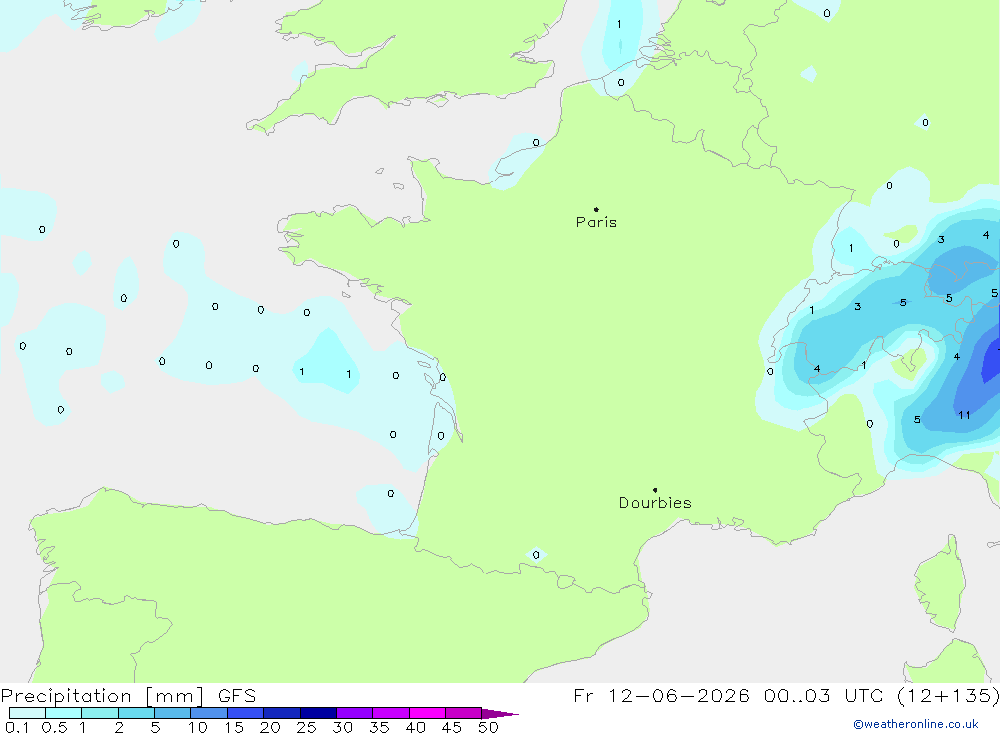This screenshot has width=1000, height=733.
Task: Pick the legend swatch between 15 and 20
Action: (246, 713)
